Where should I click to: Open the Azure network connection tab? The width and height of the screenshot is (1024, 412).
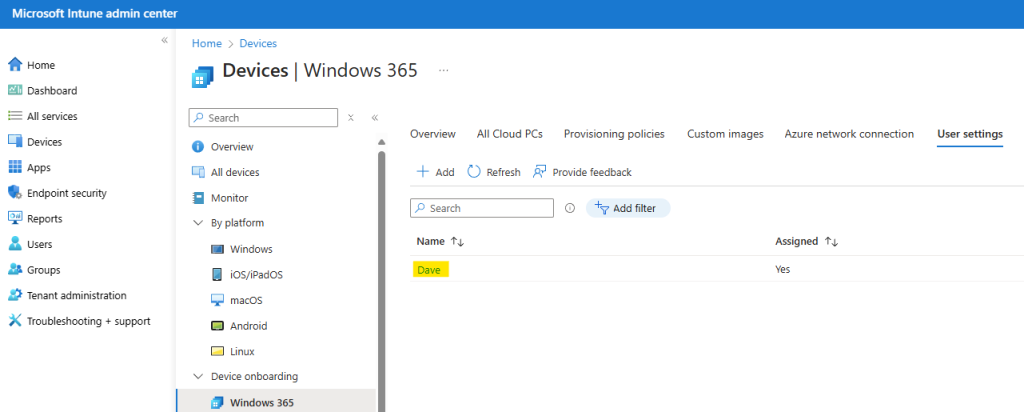[849, 134]
